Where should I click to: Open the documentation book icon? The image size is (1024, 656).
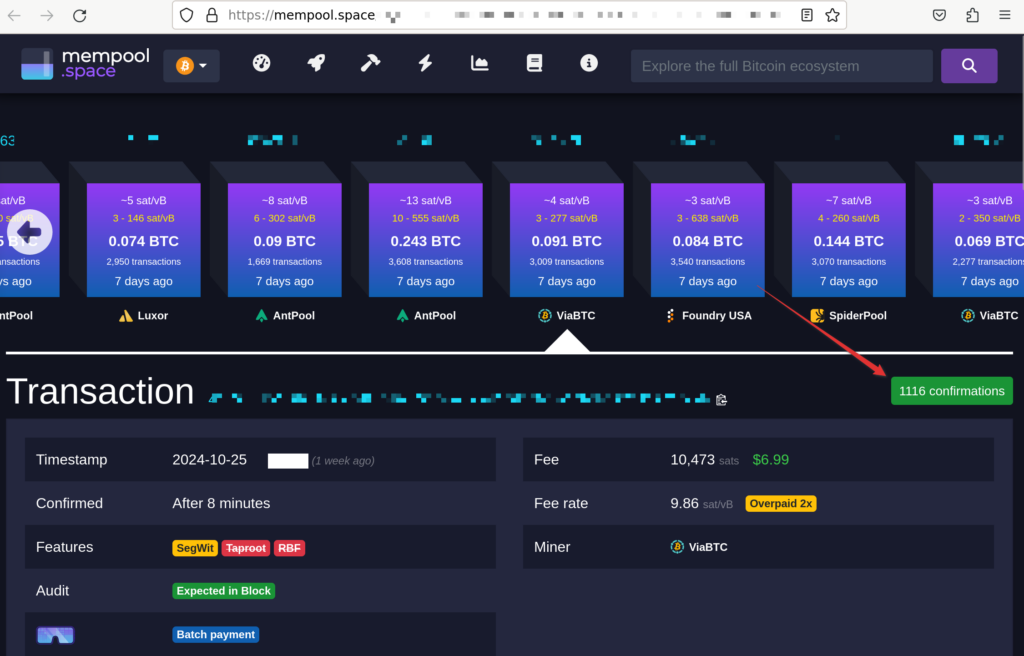(534, 63)
